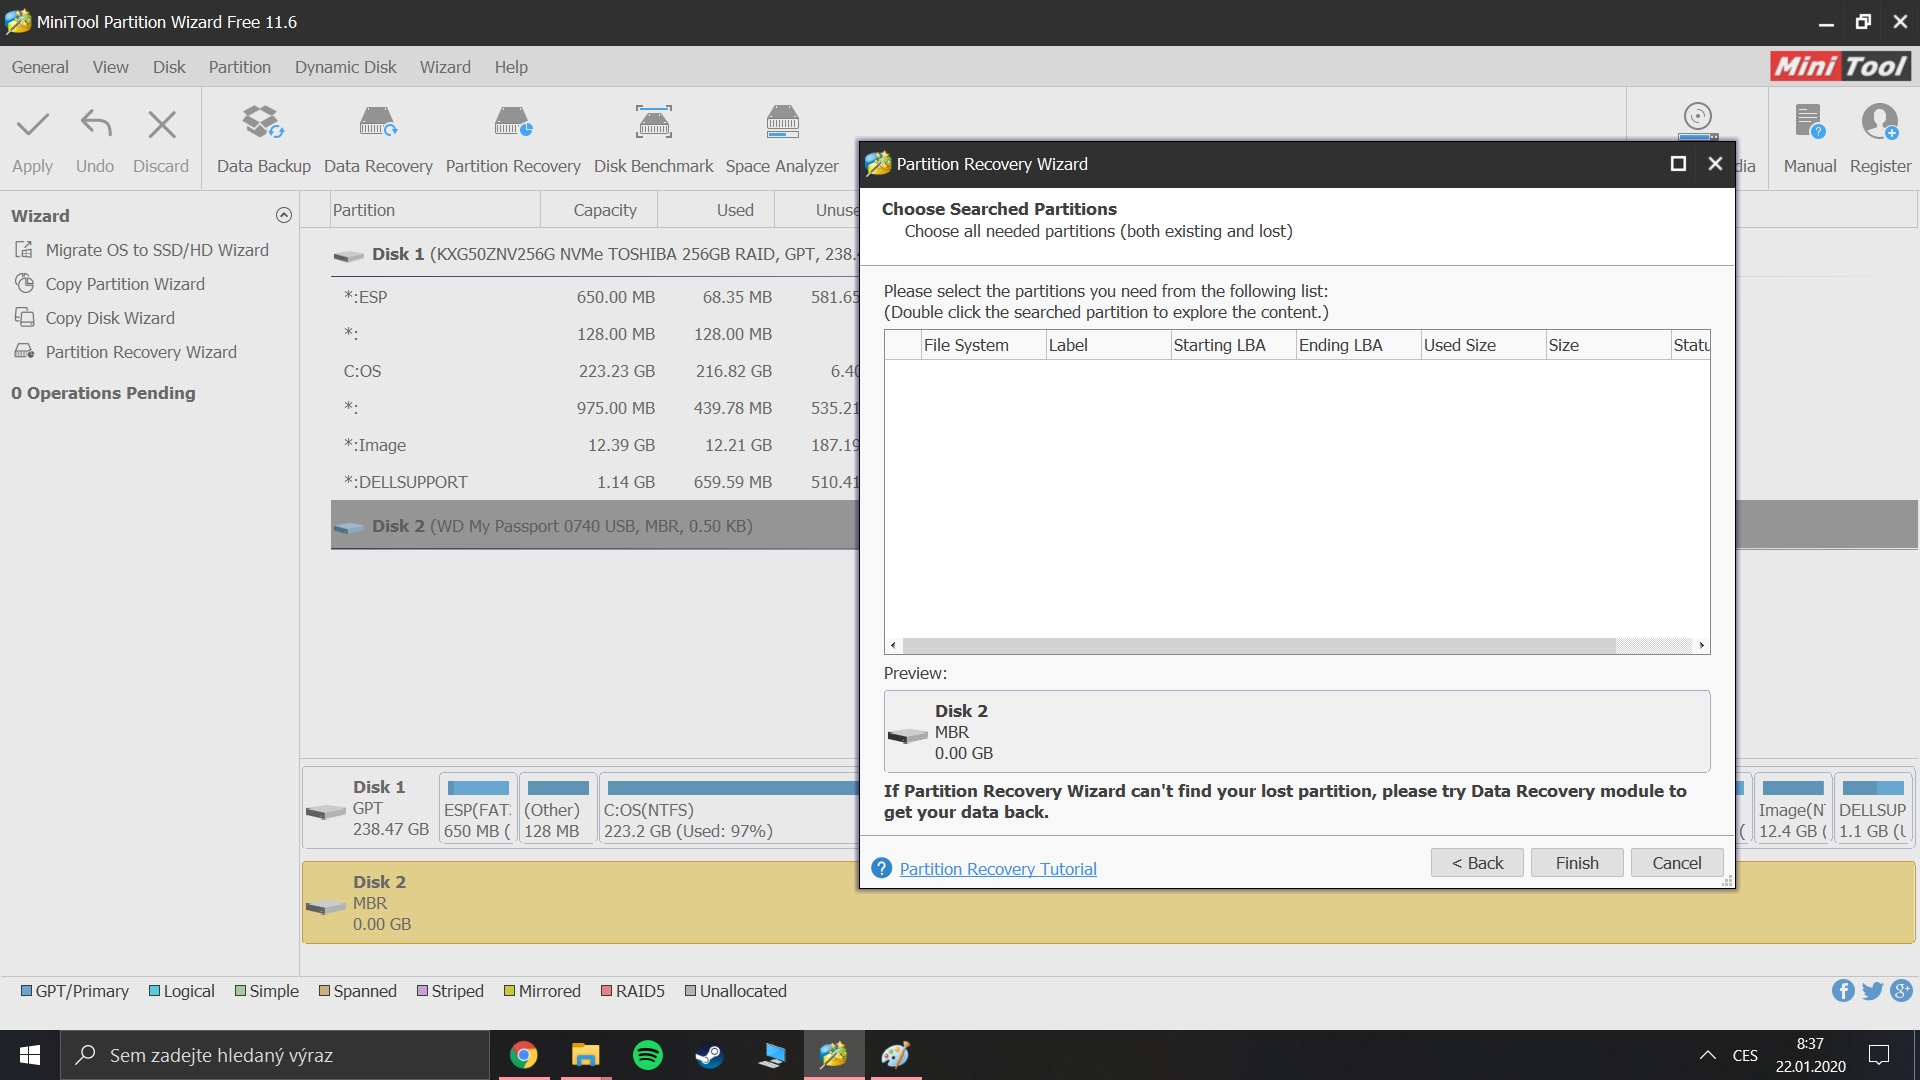
Task: Click the Undo arrow icon
Action: [96, 125]
